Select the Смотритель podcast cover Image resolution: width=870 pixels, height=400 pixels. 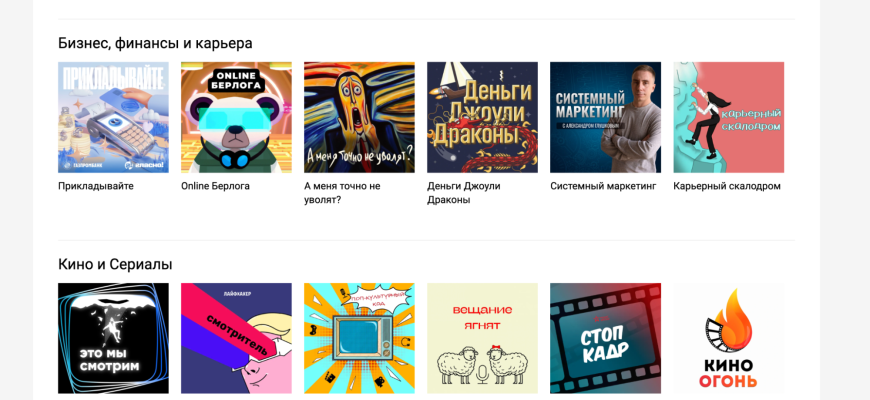point(236,338)
